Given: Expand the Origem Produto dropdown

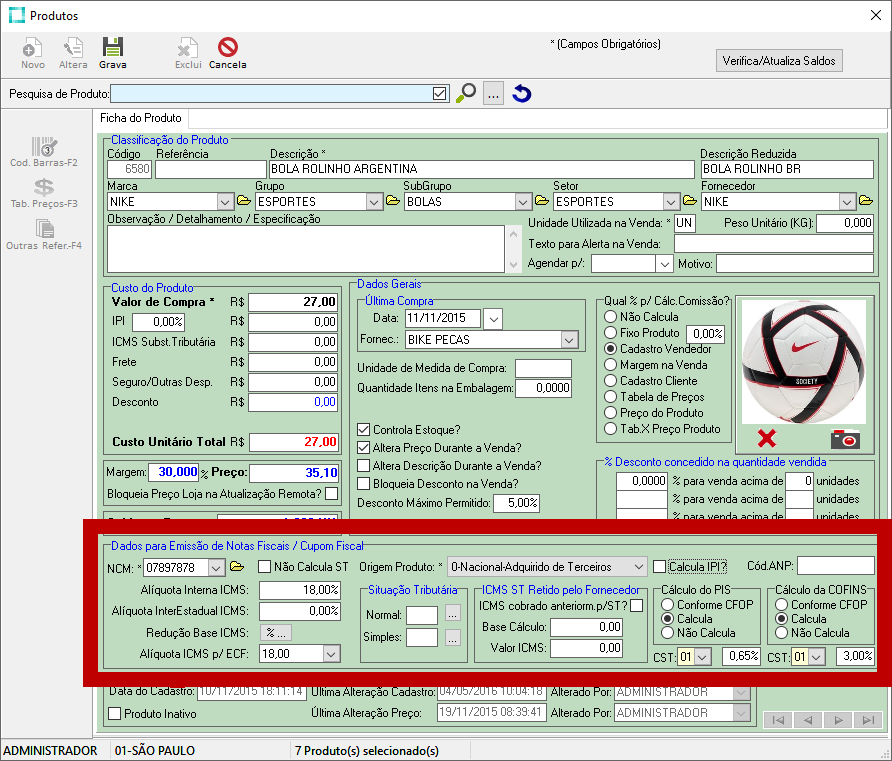Looking at the screenshot, I should (x=636, y=567).
